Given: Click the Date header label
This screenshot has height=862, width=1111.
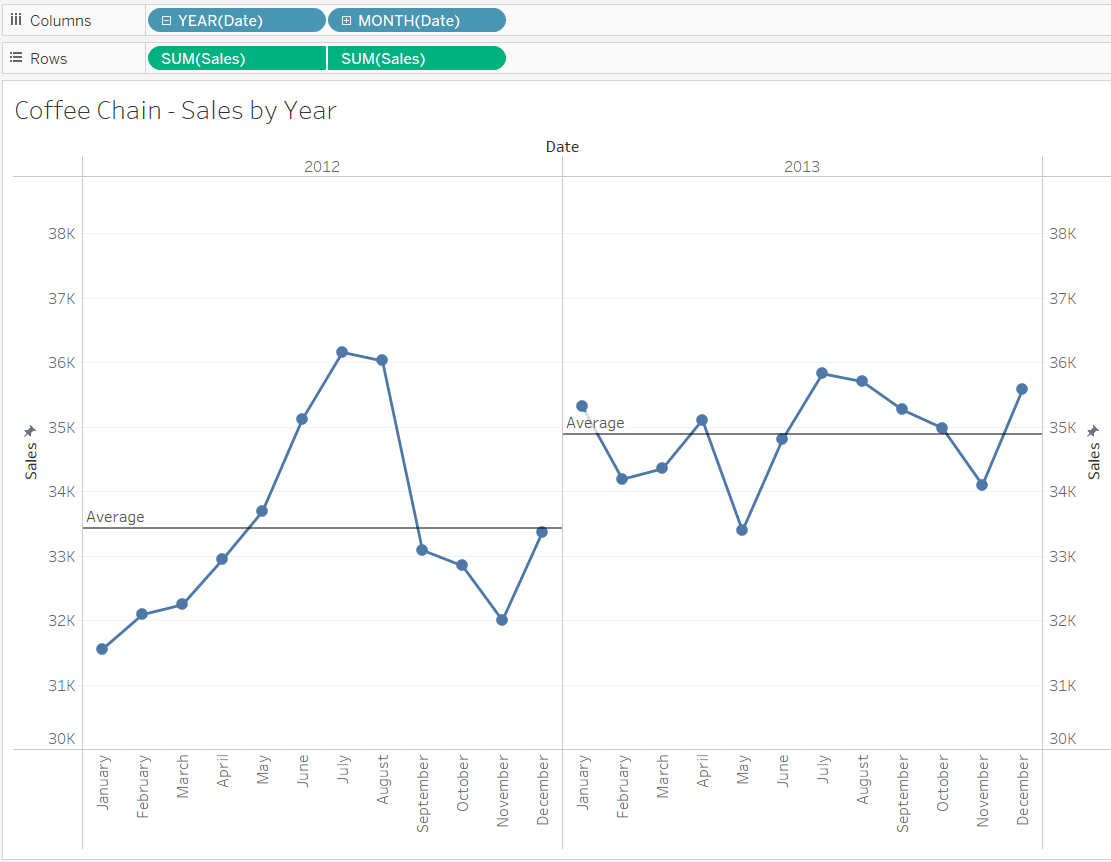Looking at the screenshot, I should (x=563, y=147).
